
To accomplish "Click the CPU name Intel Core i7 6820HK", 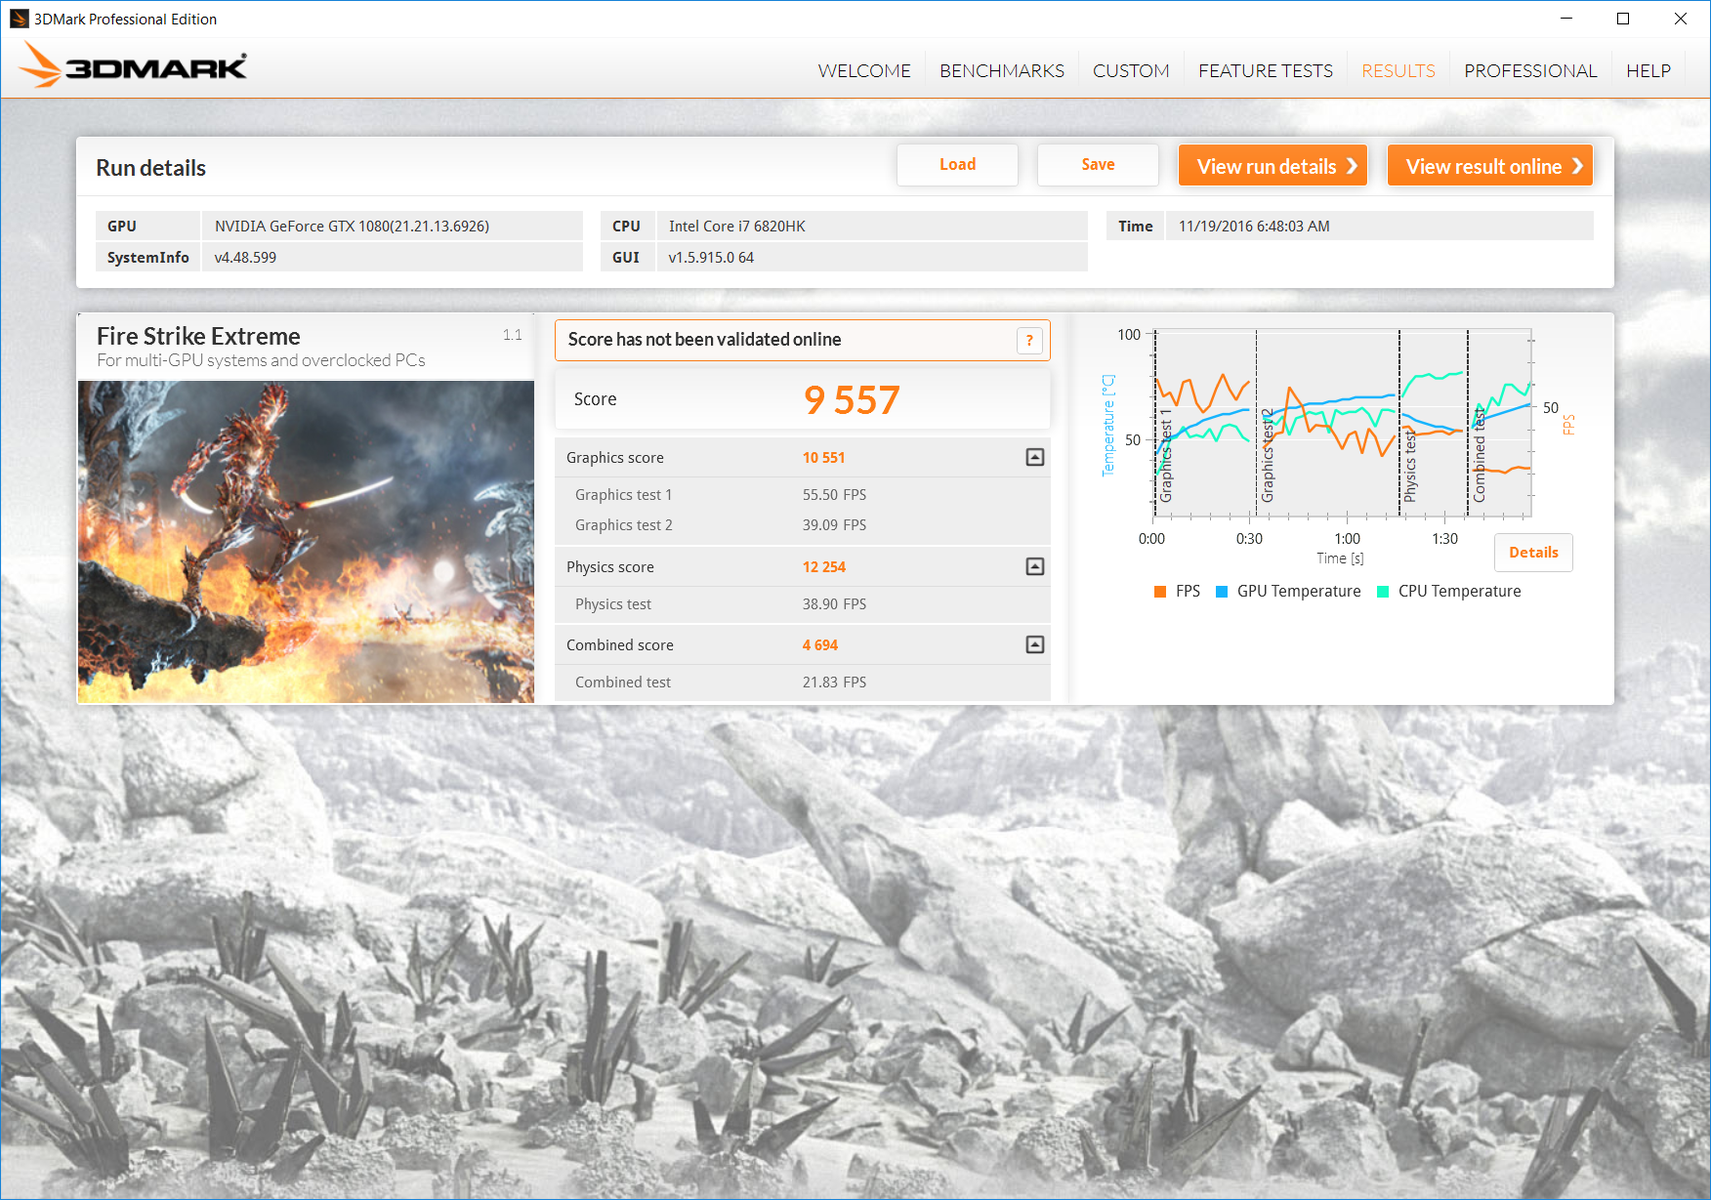I will point(737,226).
